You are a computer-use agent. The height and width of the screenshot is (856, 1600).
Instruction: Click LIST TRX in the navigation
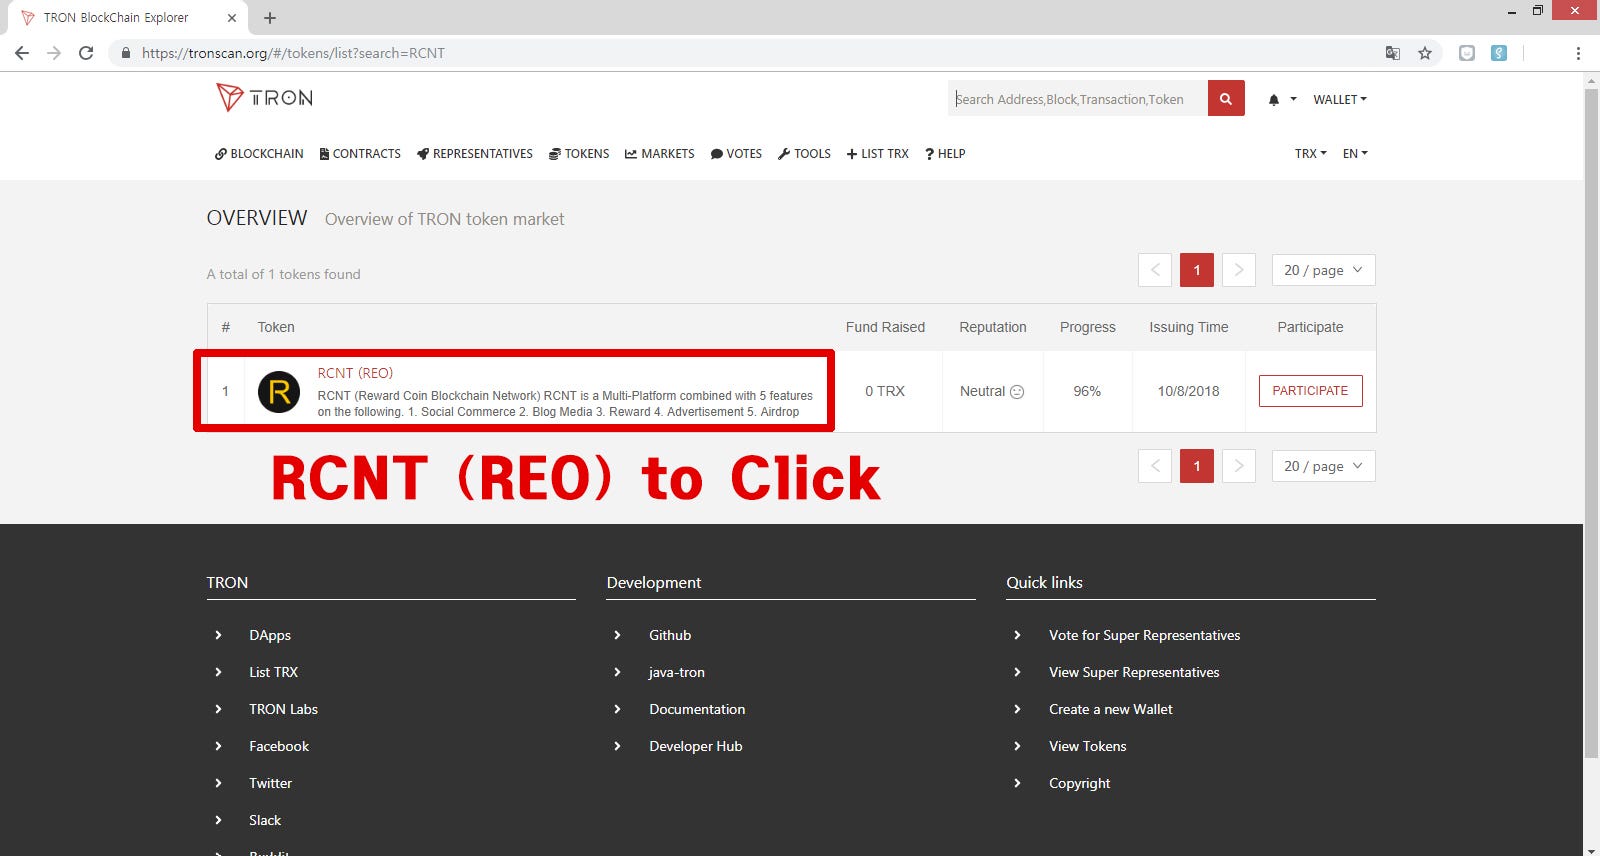[x=878, y=154]
